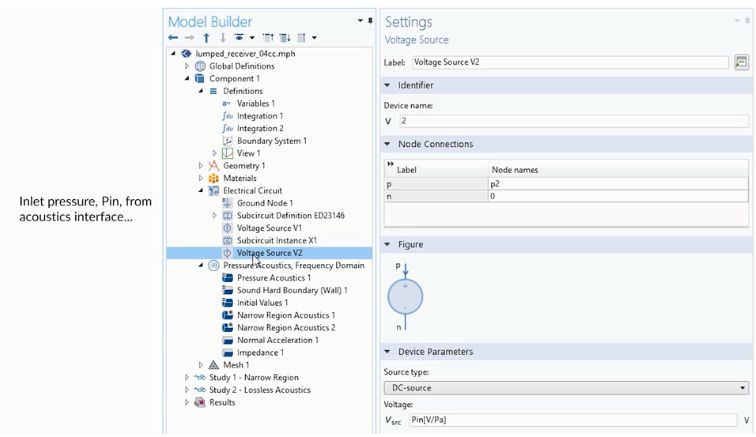Screen dimensions: 756x437
Task: Collapse the Component 1 node
Action: tap(187, 79)
